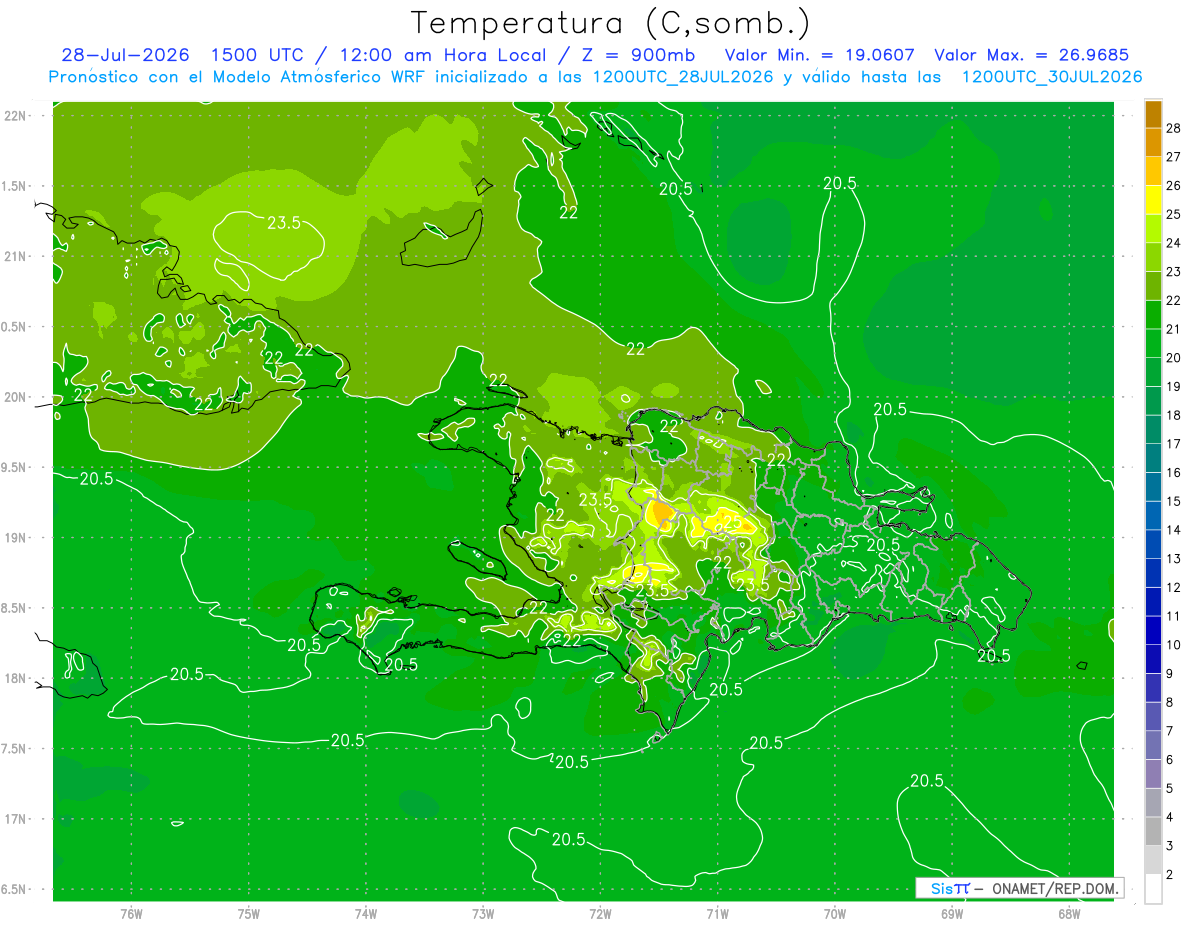Image resolution: width=1200 pixels, height=927 pixels.
Task: Click '12:00 am Hora Local' text
Action: pyautogui.click(x=444, y=55)
